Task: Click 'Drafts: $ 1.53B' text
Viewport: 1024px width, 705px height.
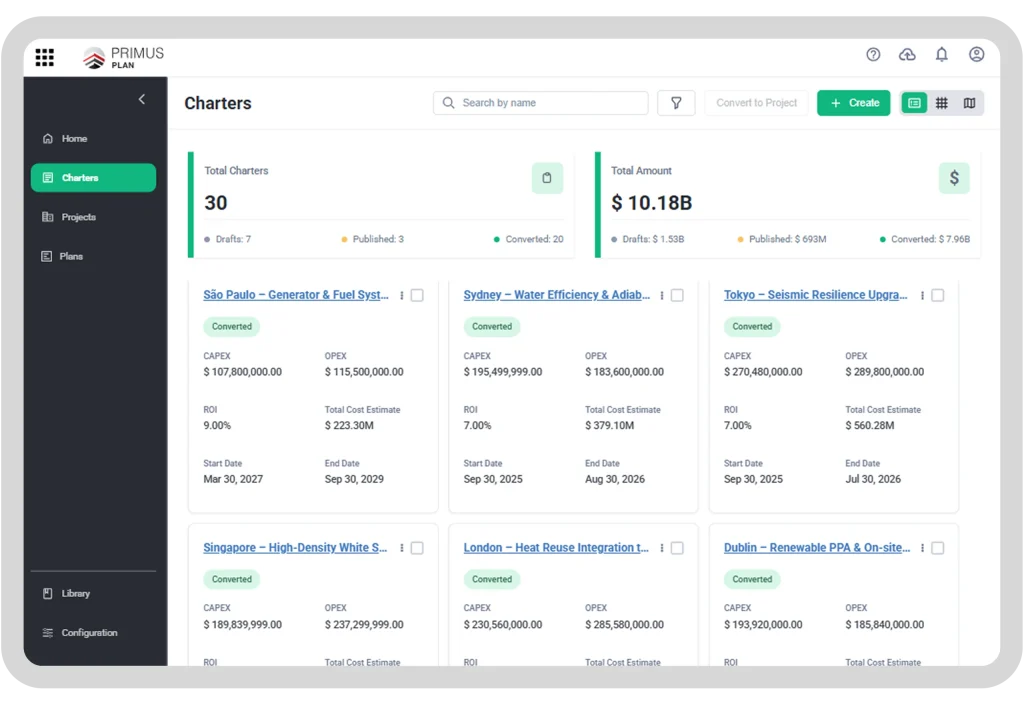Action: click(653, 240)
